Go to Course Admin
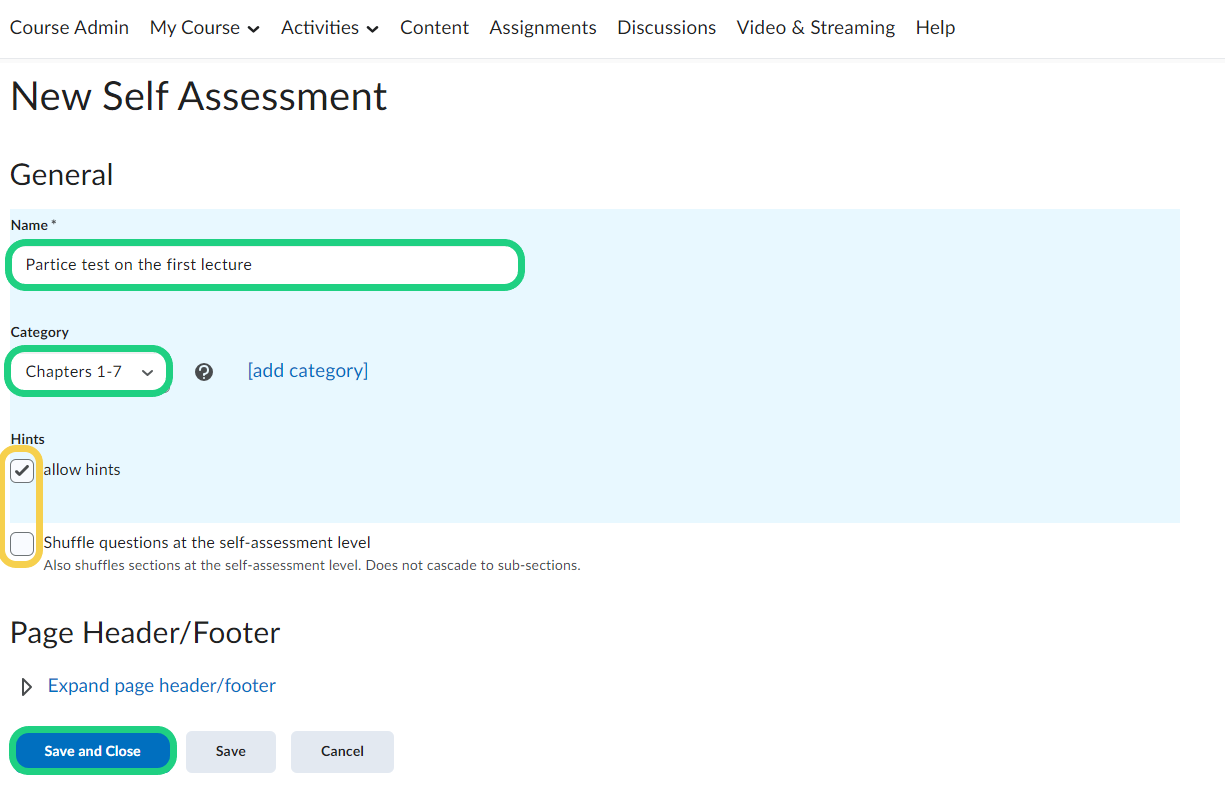 (x=69, y=28)
